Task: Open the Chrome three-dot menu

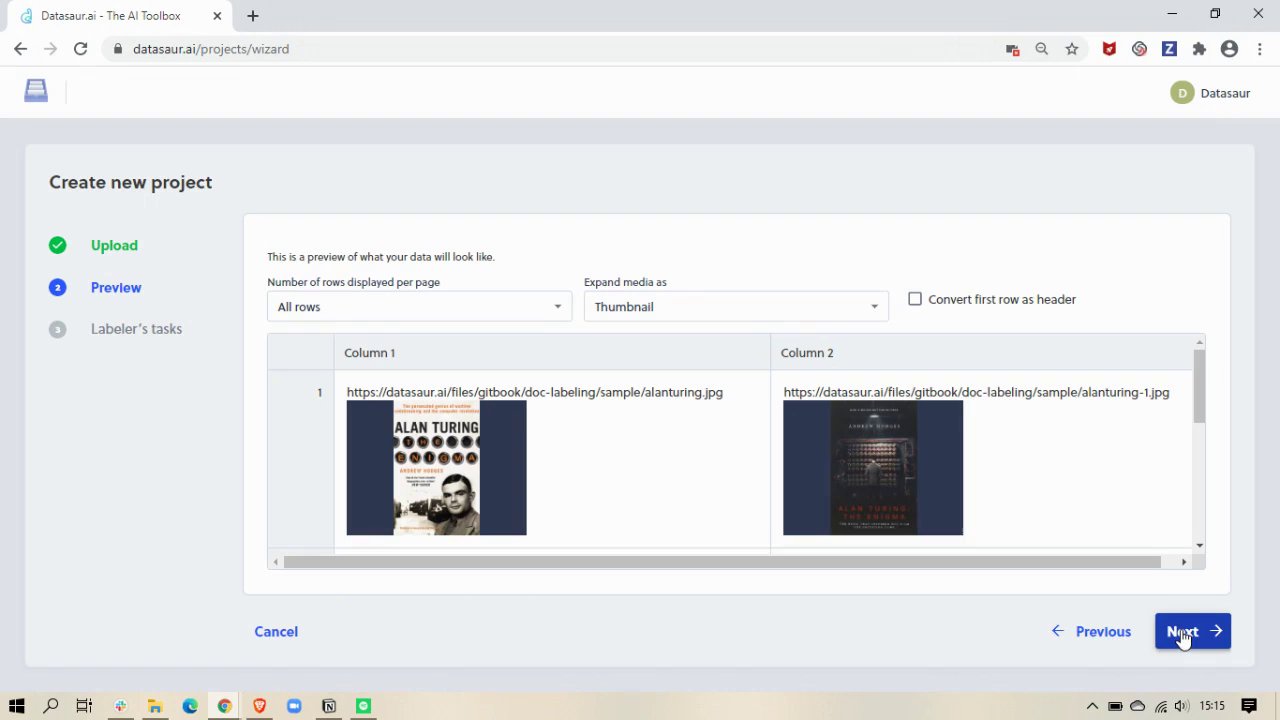Action: [x=1259, y=49]
